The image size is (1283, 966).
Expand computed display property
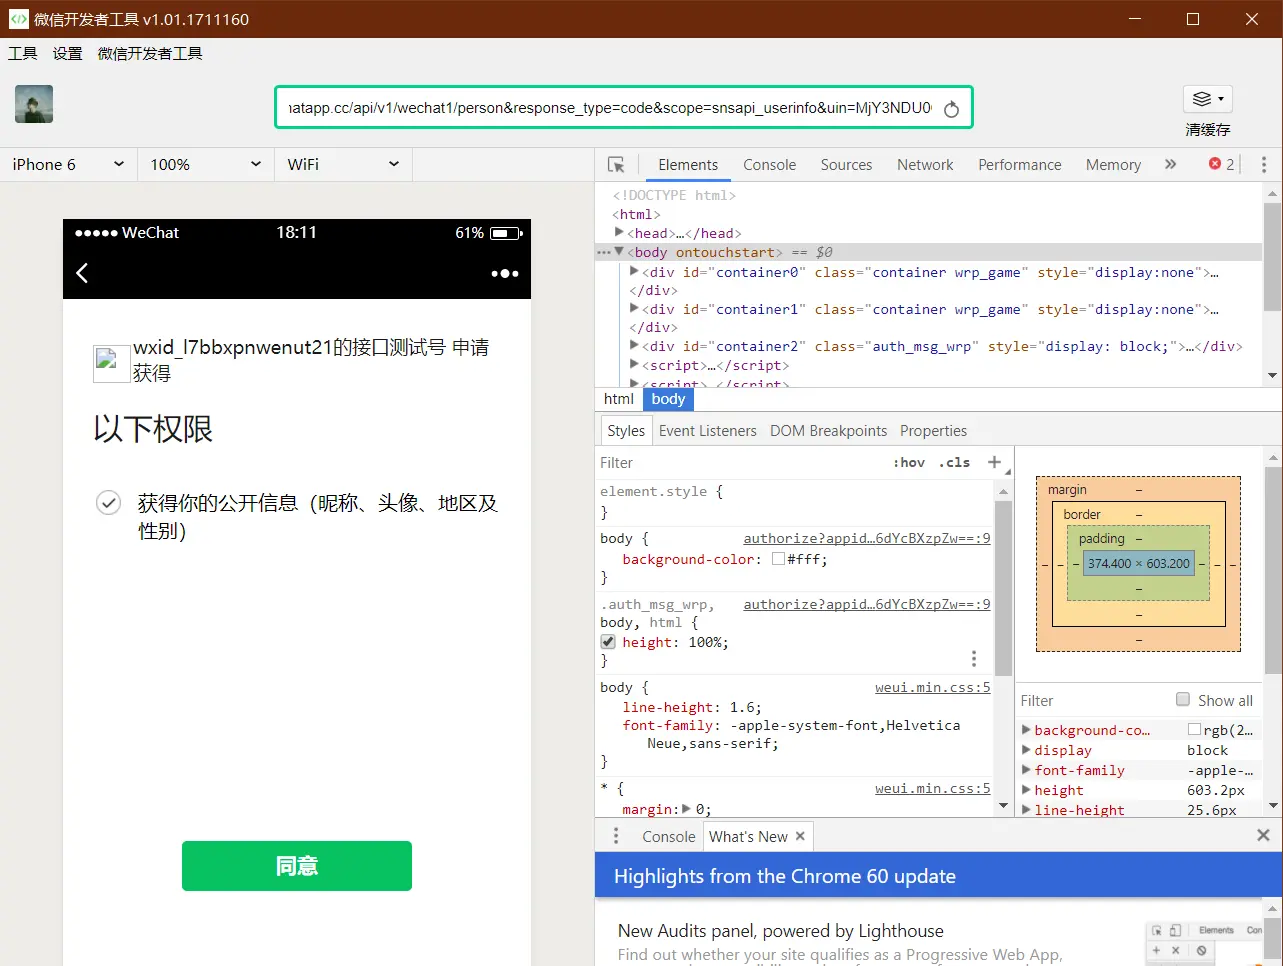(x=1026, y=750)
